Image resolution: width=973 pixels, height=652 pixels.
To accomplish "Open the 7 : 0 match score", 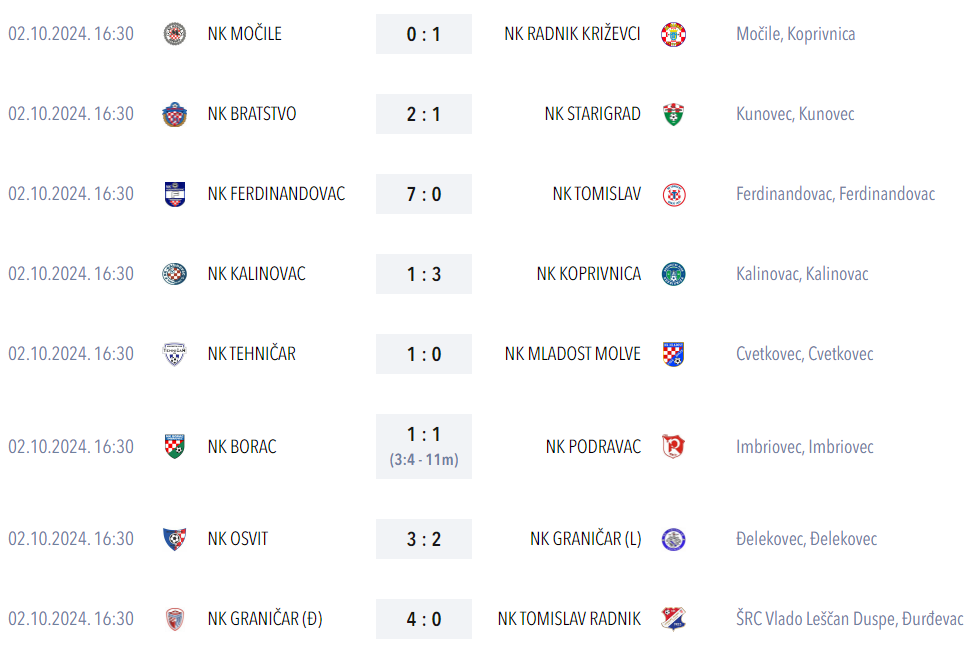I will tap(424, 194).
